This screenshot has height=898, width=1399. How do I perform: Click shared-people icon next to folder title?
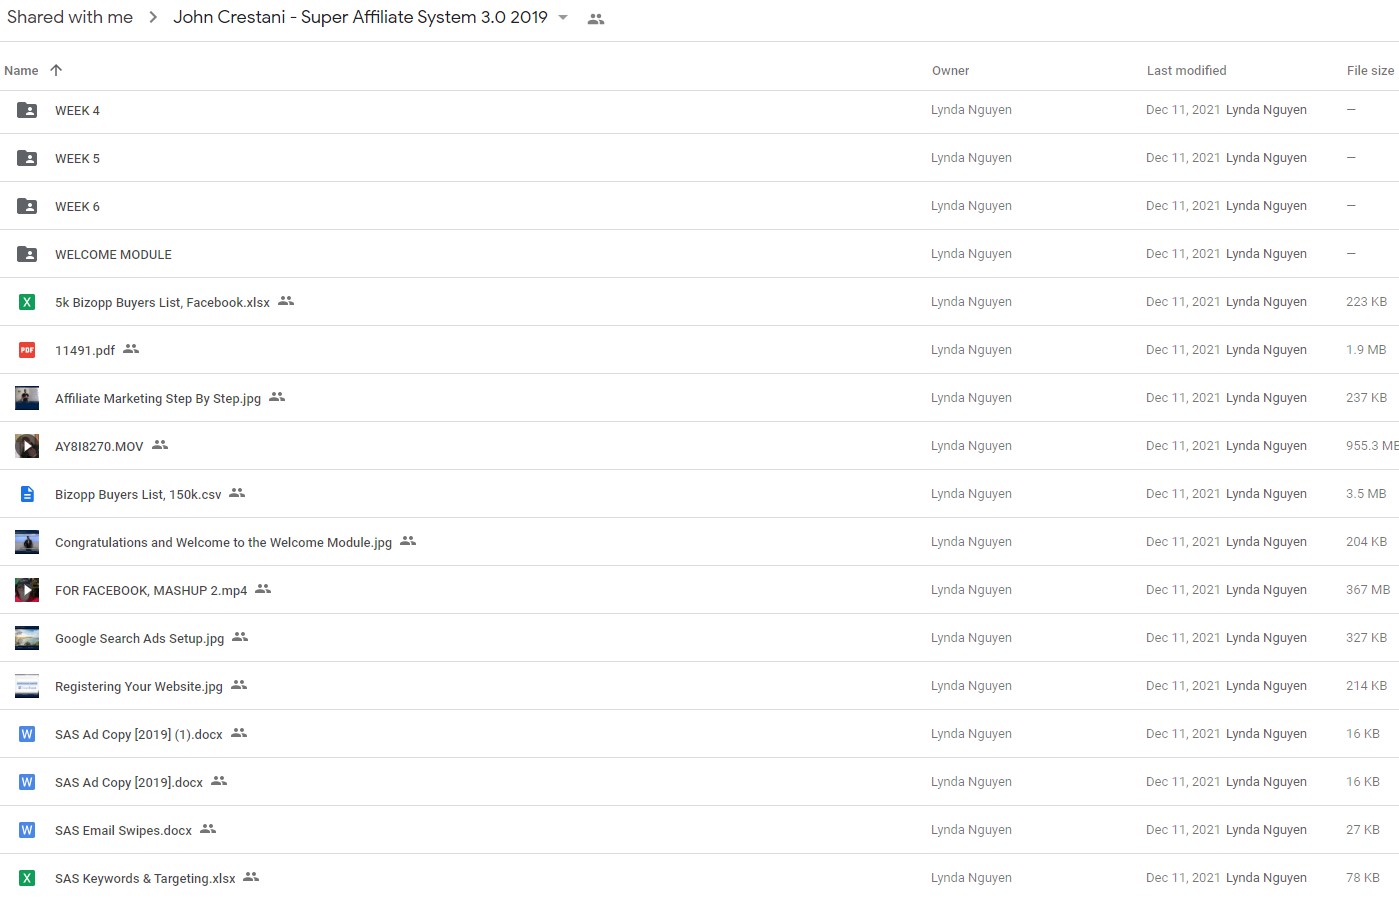pyautogui.click(x=596, y=19)
